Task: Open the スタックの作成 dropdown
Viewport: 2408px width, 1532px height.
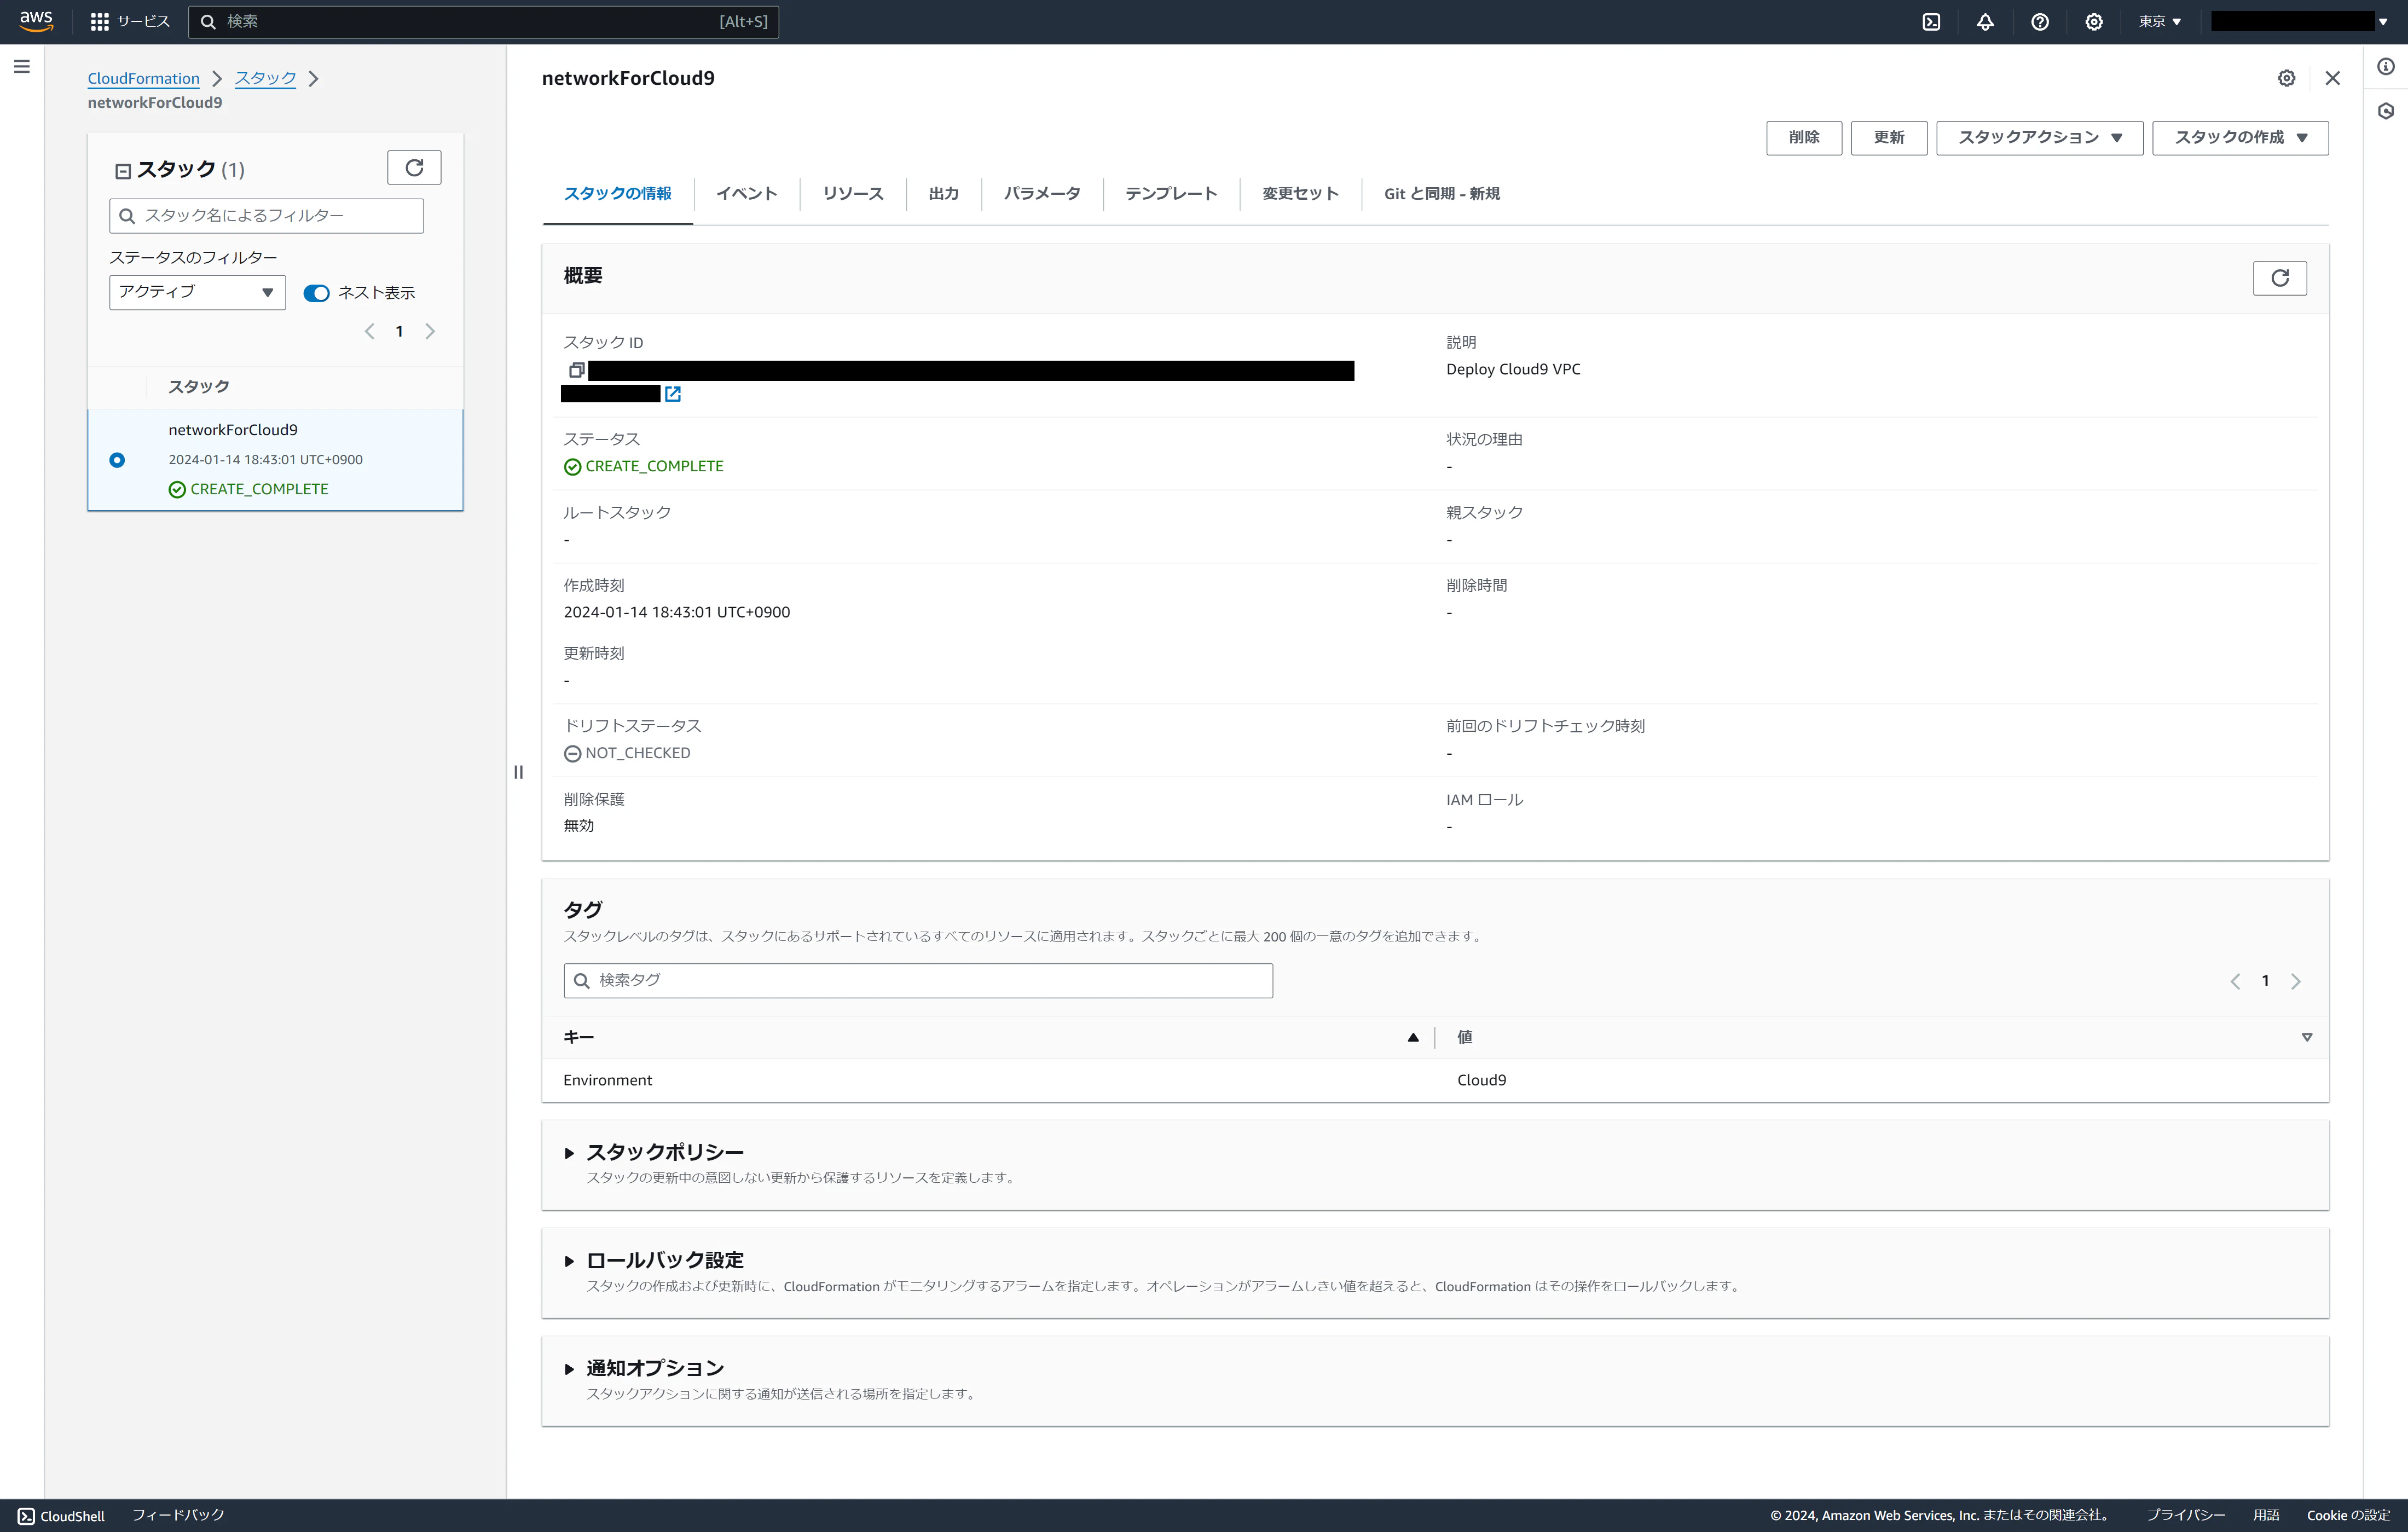Action: pos(2240,138)
